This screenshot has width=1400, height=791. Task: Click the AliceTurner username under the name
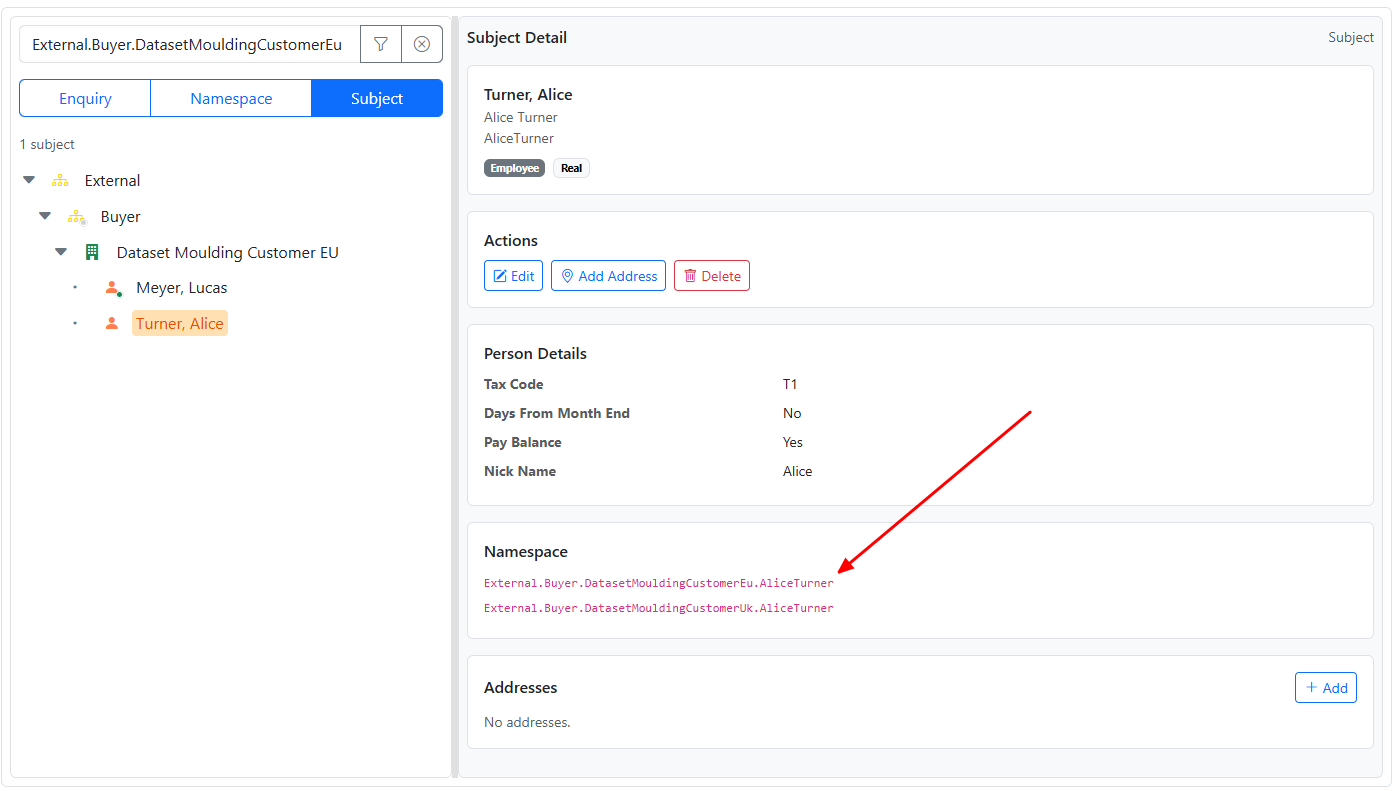pyautogui.click(x=519, y=138)
